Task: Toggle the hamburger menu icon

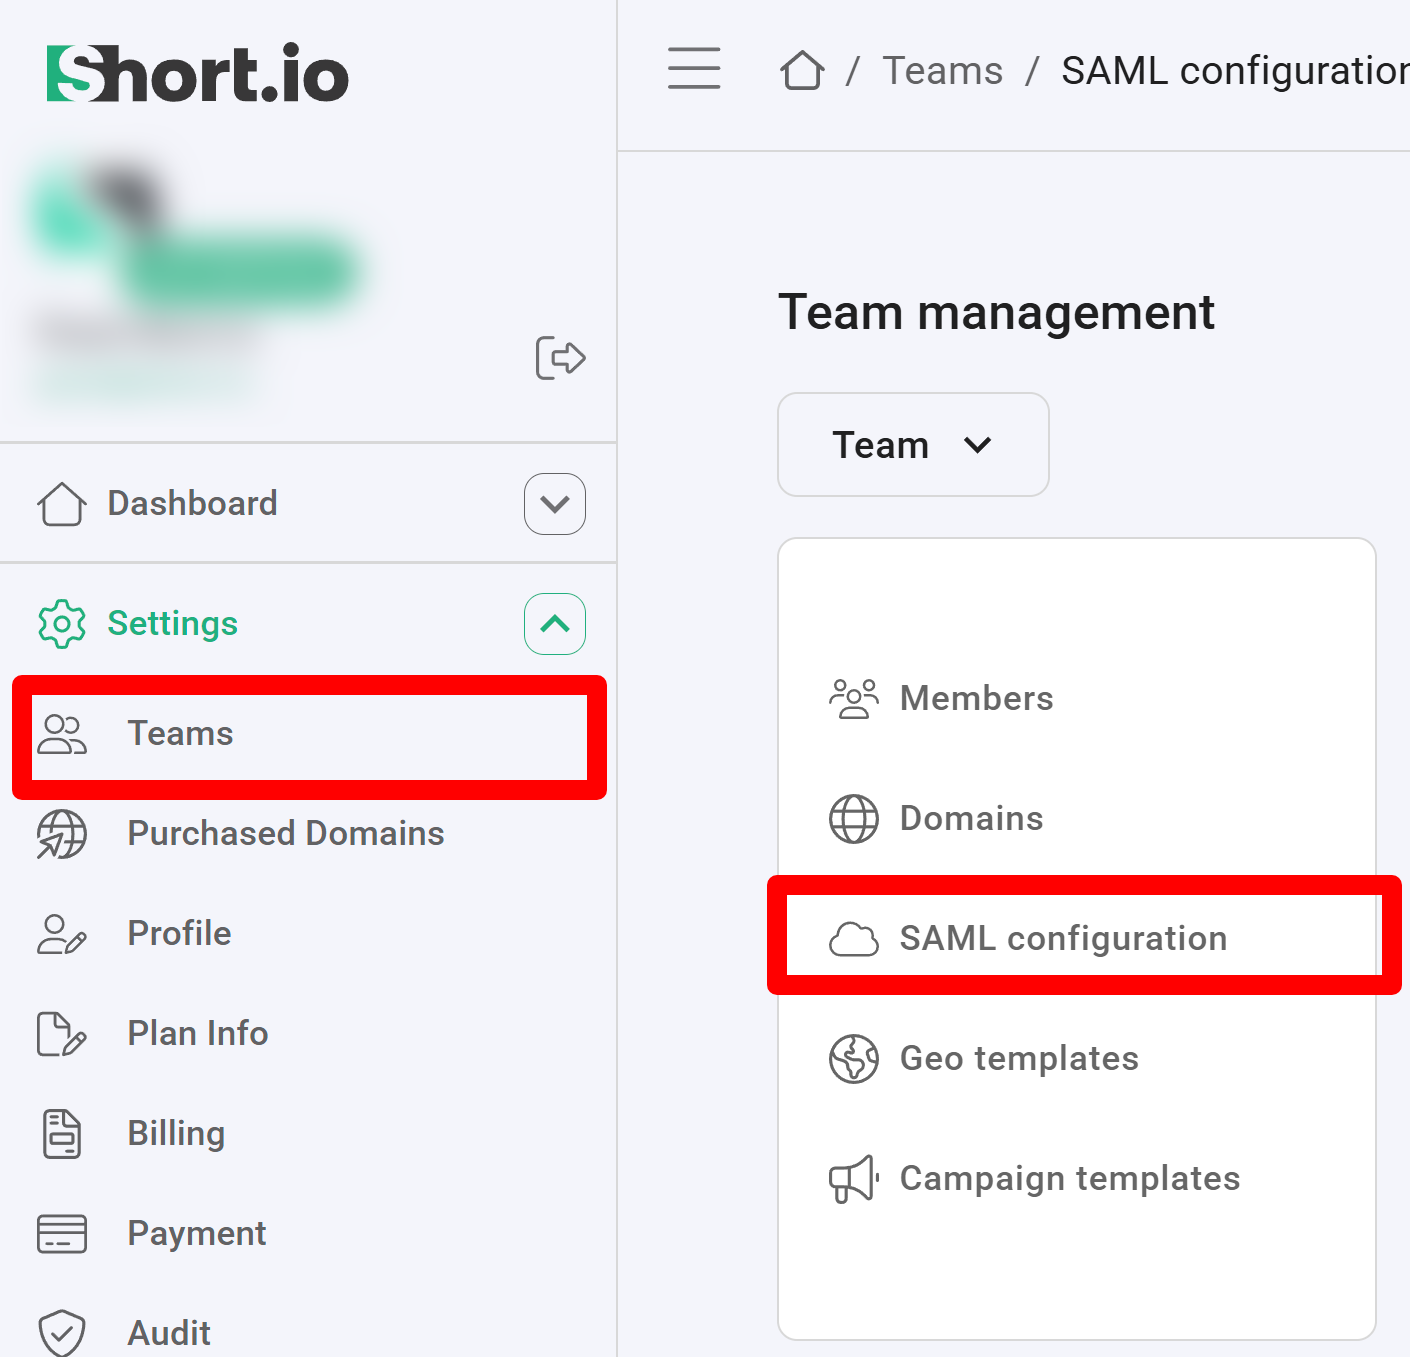Action: click(x=694, y=69)
